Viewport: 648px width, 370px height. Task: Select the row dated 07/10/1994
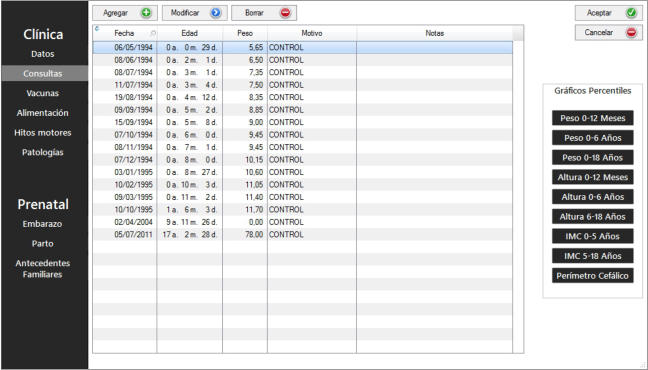pos(303,135)
